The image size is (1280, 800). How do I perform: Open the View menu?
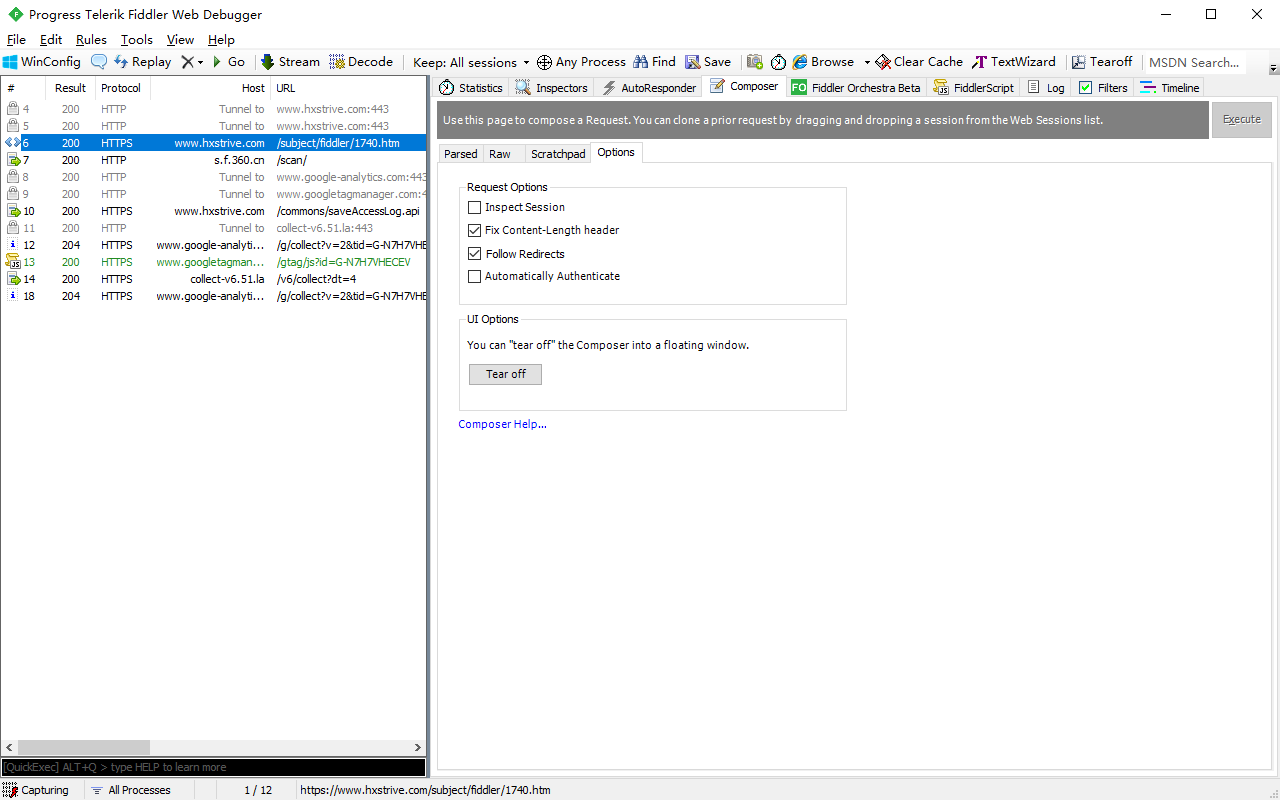[180, 40]
